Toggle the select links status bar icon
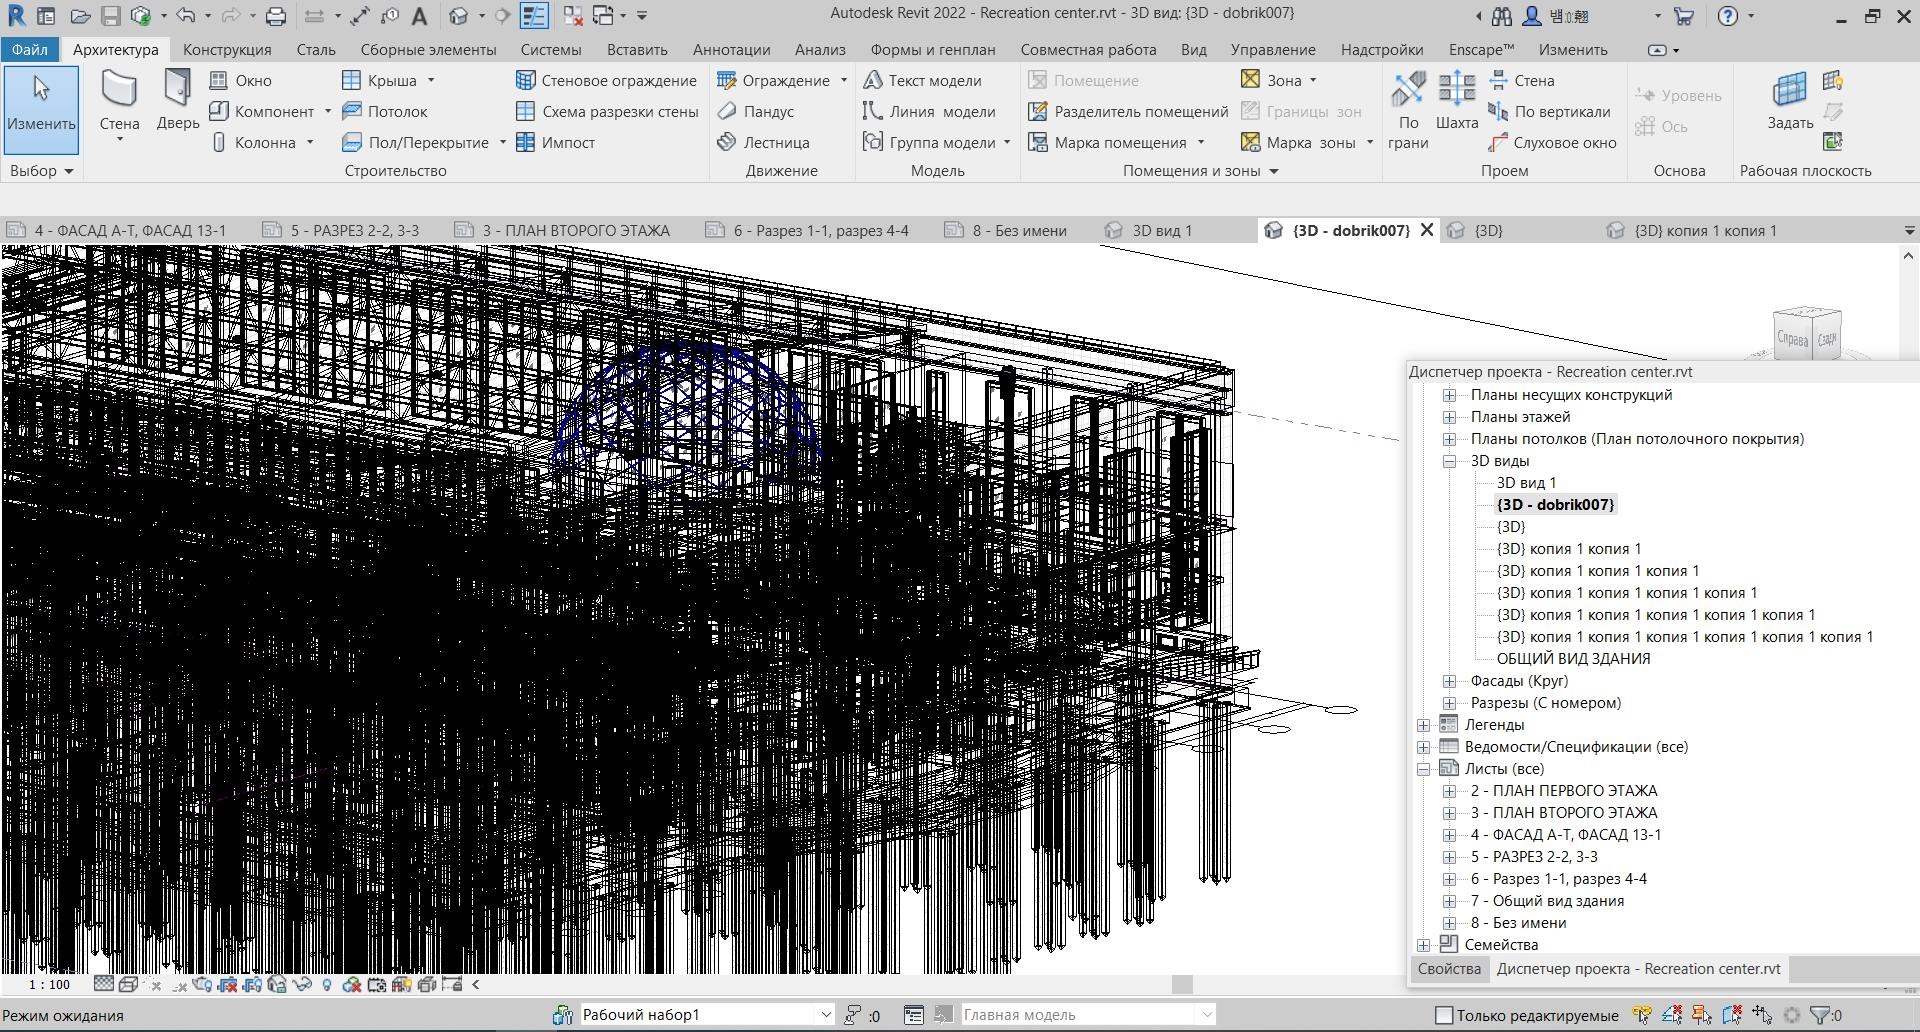The image size is (1920, 1032). 1641,1015
